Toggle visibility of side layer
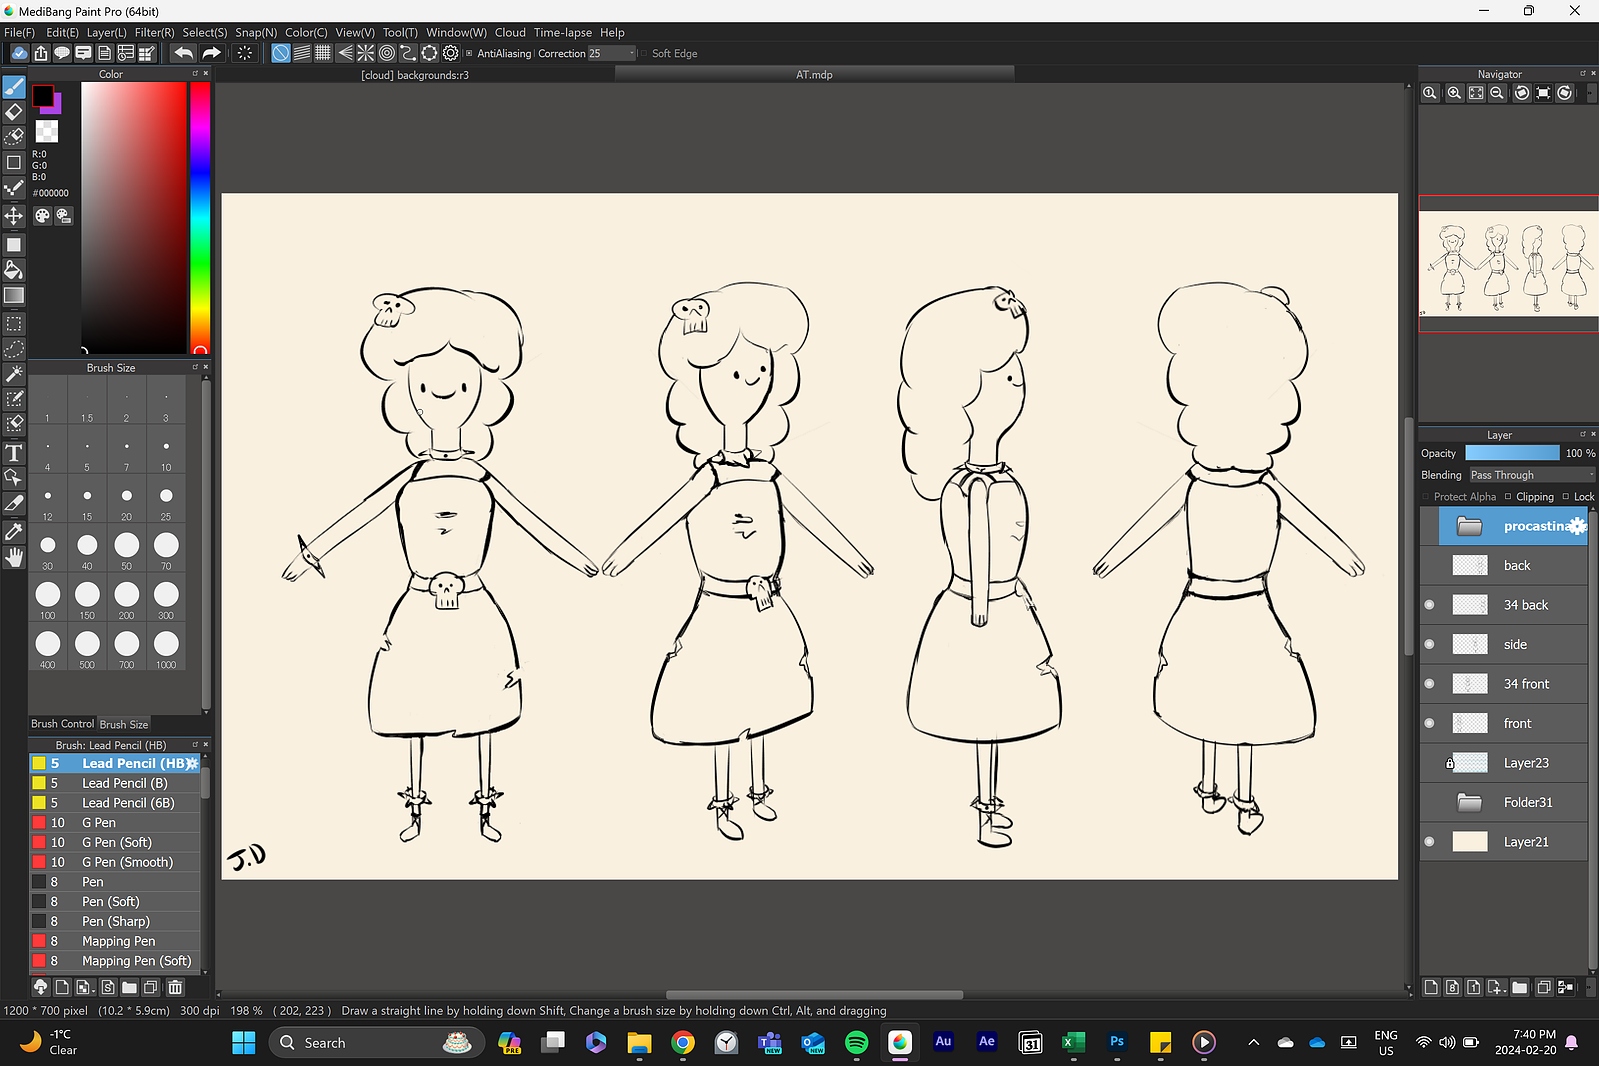1599x1066 pixels. [x=1429, y=644]
